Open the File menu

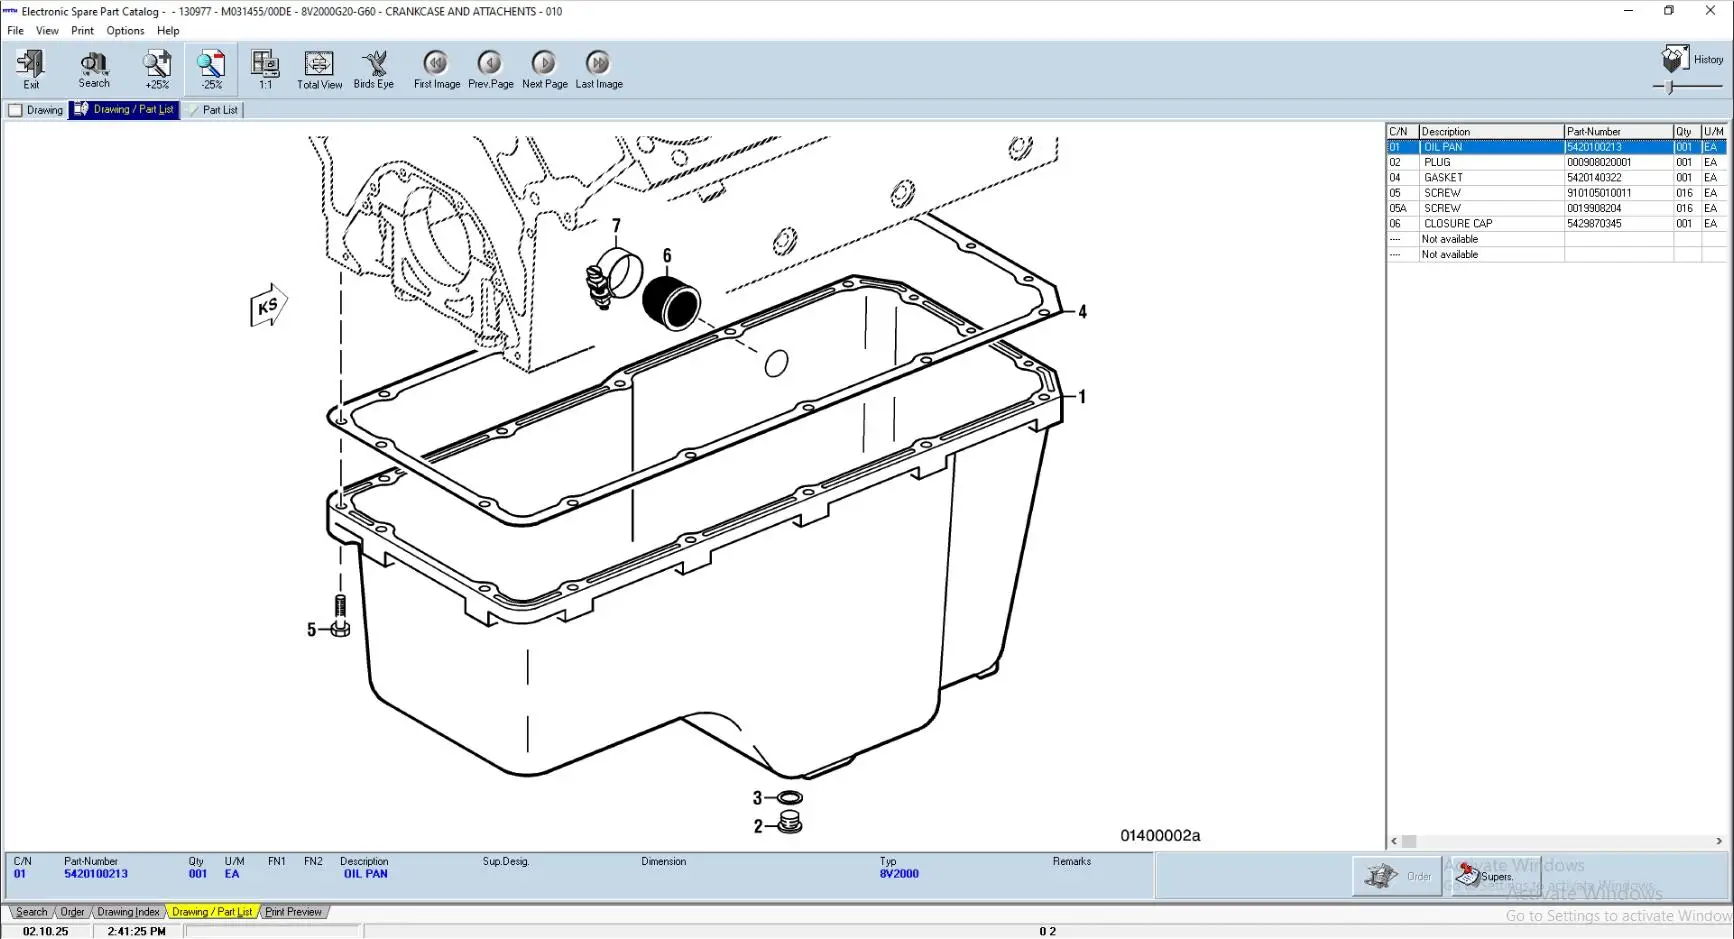[x=15, y=31]
